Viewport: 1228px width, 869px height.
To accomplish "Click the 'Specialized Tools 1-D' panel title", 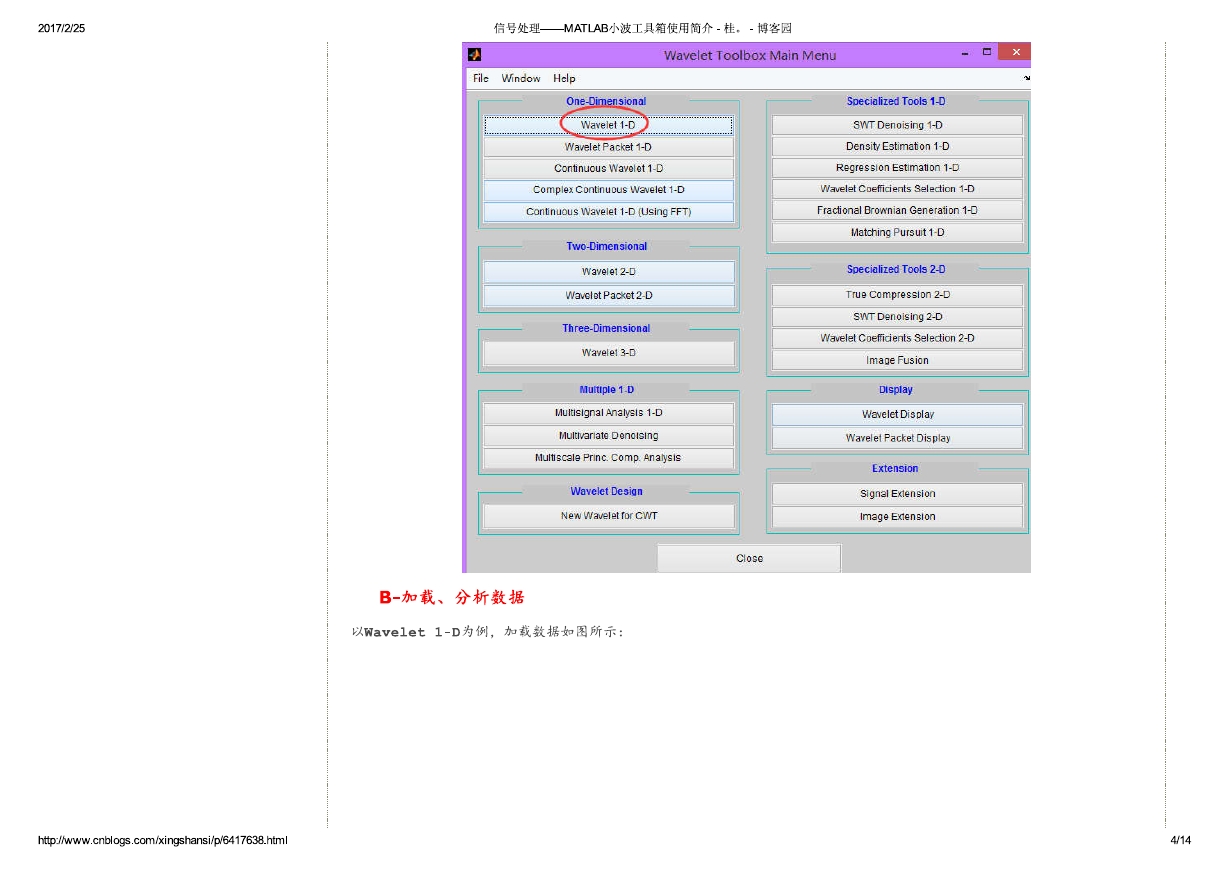I will tap(896, 101).
